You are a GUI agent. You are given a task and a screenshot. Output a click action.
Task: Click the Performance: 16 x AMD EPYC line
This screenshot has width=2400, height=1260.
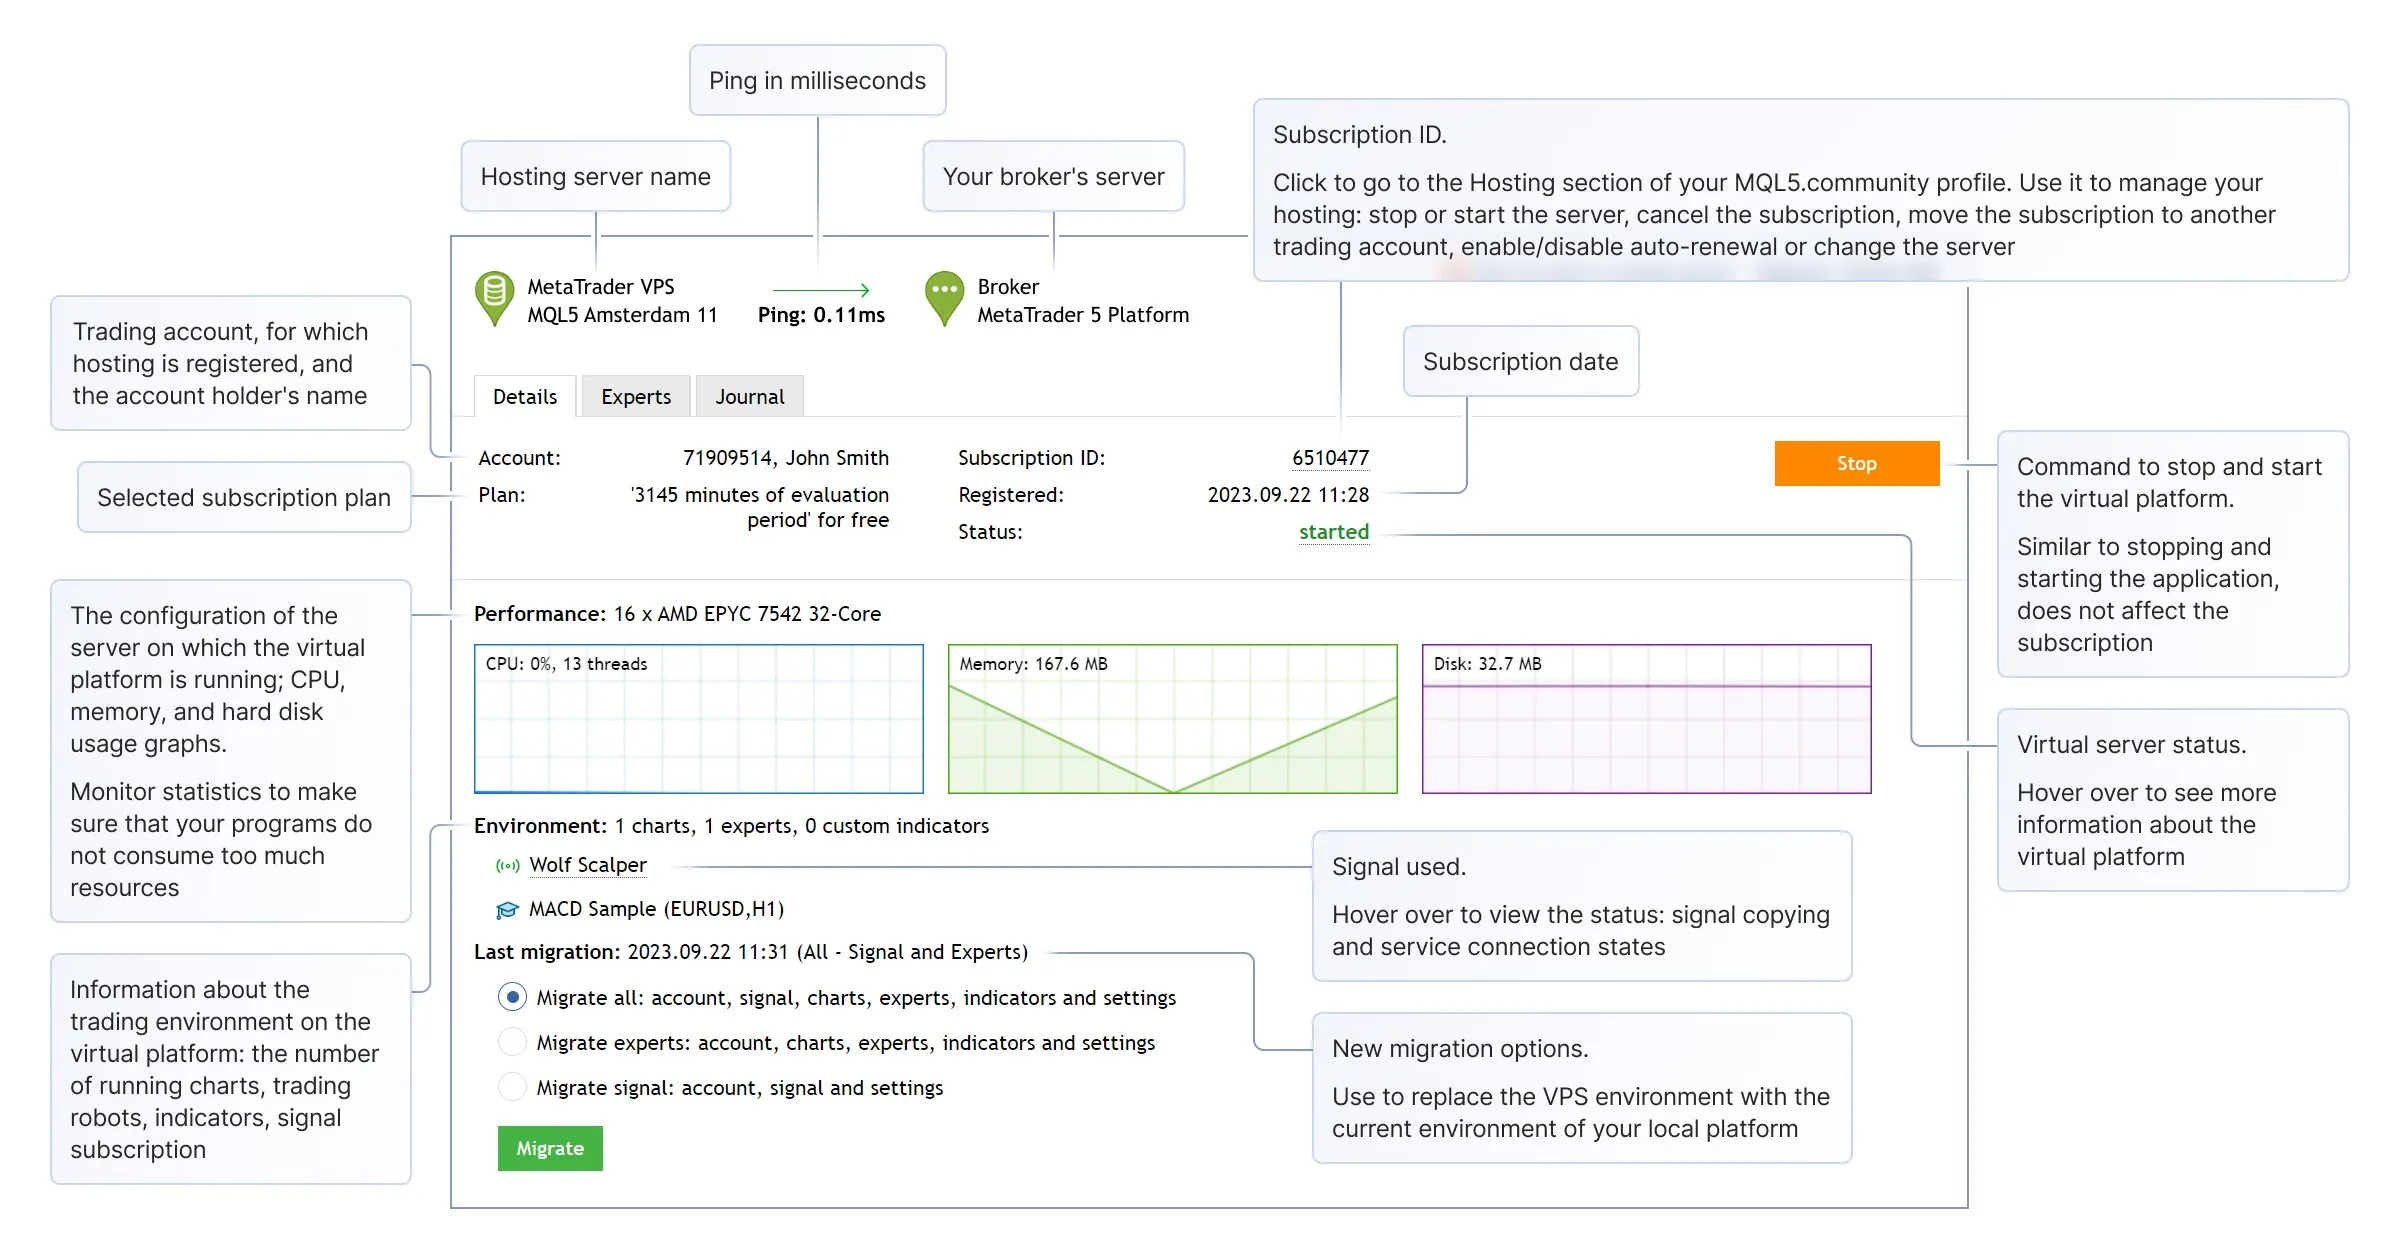(678, 614)
